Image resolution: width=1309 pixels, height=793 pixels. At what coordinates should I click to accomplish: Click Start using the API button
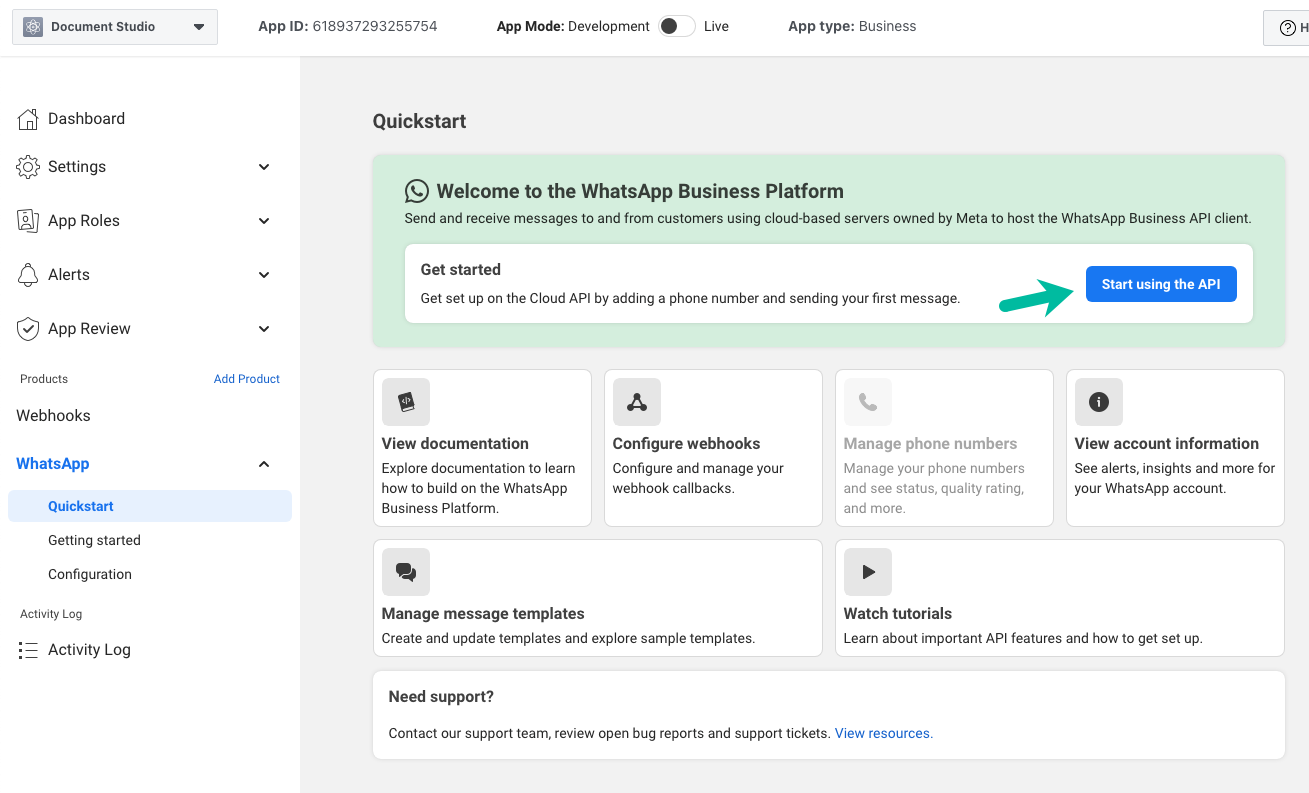tap(1161, 284)
